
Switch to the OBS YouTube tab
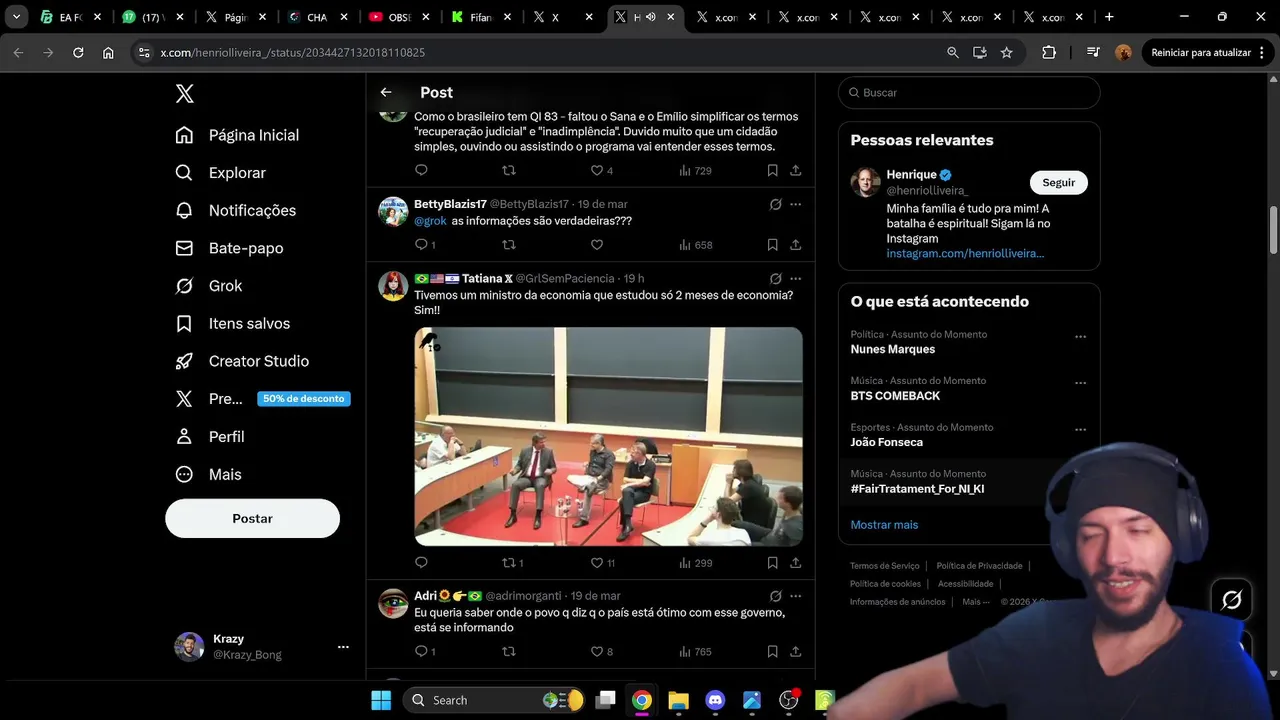(399, 17)
